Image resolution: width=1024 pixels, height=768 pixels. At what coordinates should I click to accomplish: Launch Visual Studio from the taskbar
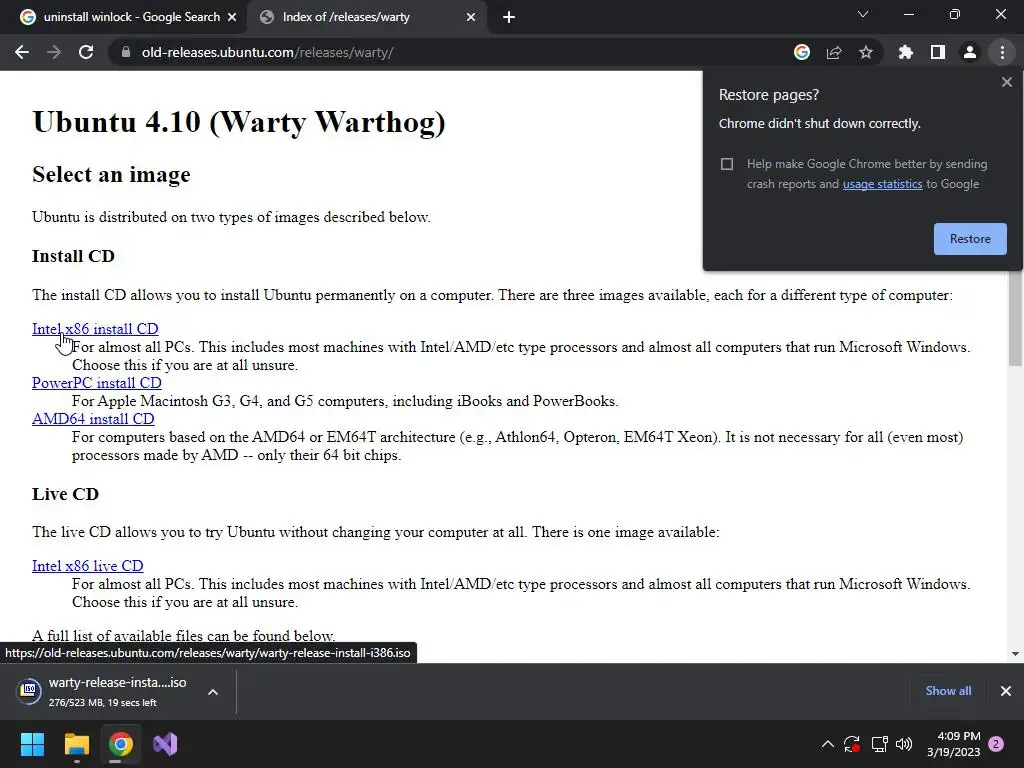click(x=165, y=744)
